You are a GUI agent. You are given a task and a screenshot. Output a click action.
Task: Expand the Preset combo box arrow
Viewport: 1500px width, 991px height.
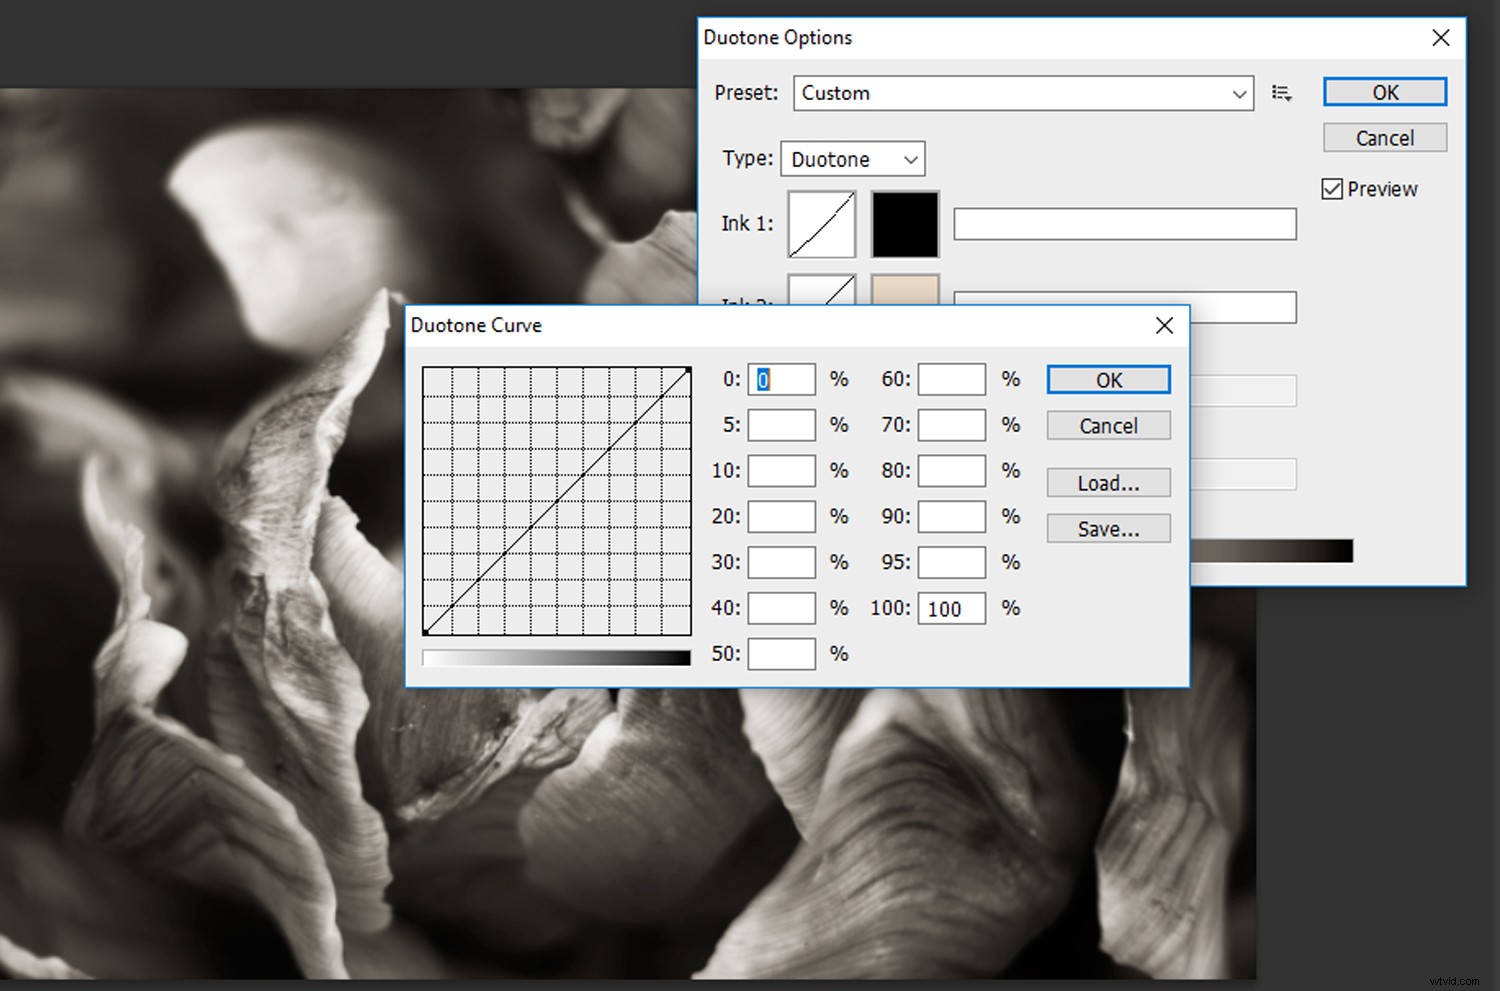pos(1240,93)
